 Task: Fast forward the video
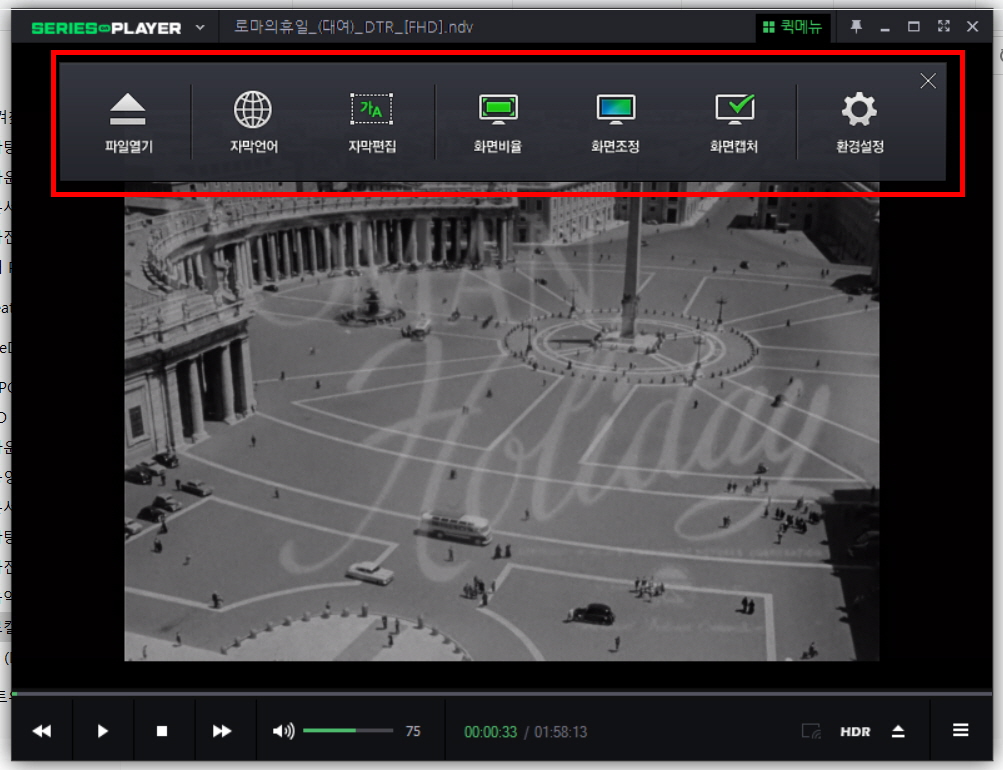(222, 731)
